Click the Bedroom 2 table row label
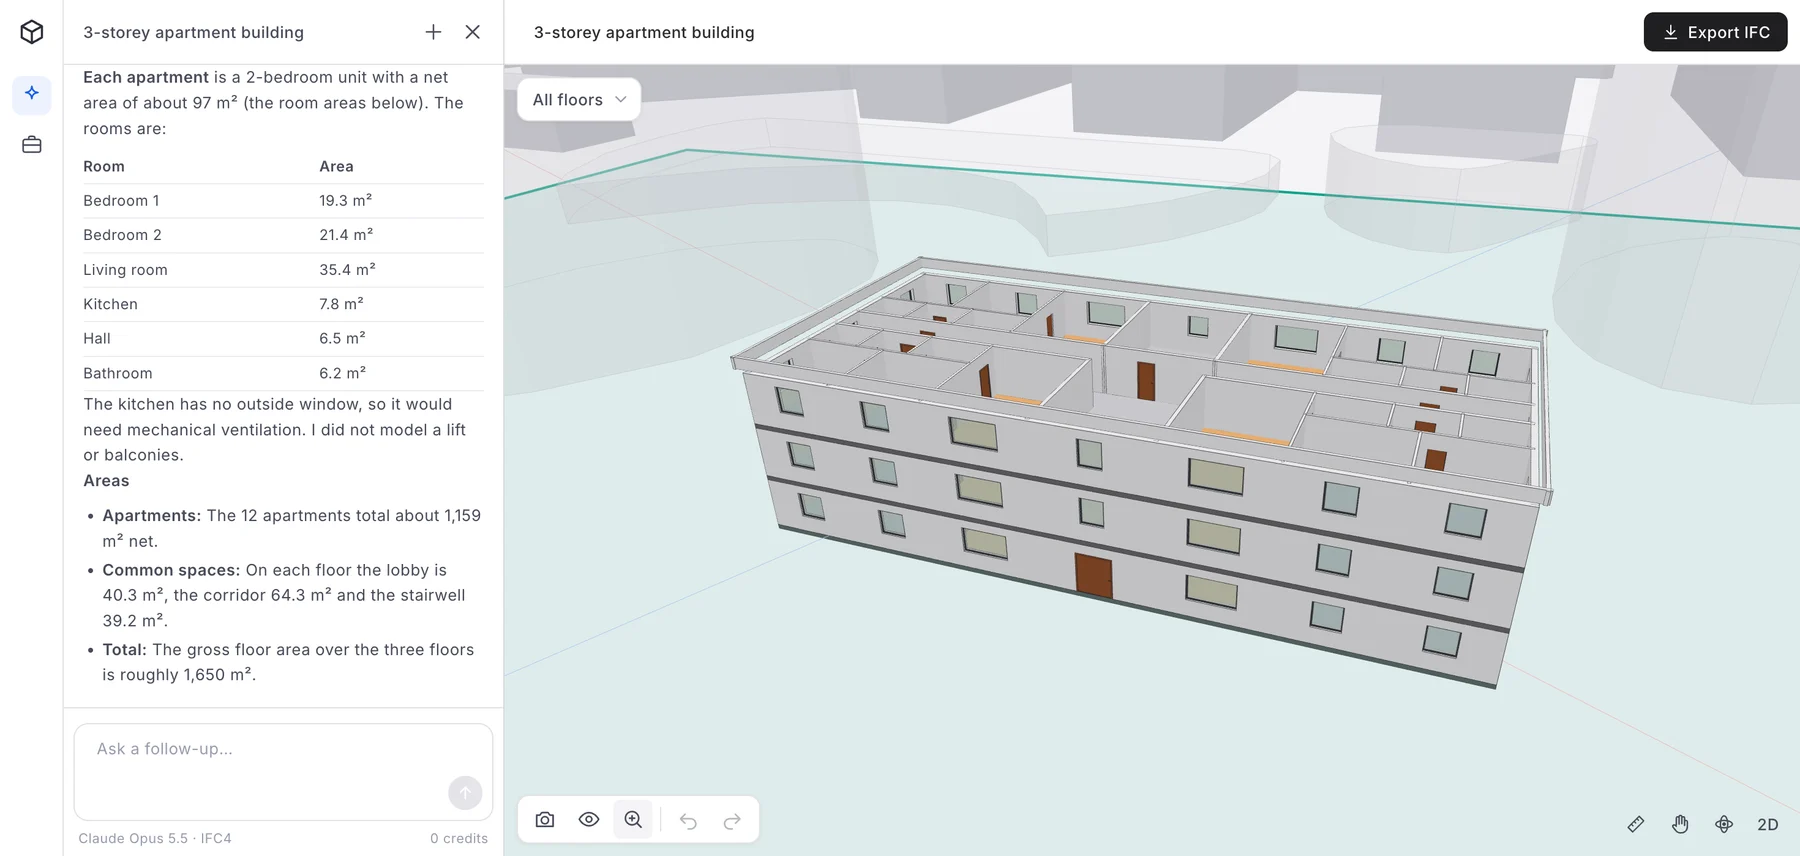Viewport: 1800px width, 856px height. (x=122, y=235)
